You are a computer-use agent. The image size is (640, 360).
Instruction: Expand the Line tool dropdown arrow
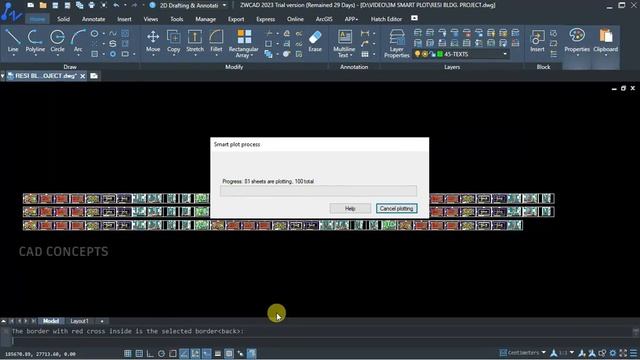(x=13, y=55)
